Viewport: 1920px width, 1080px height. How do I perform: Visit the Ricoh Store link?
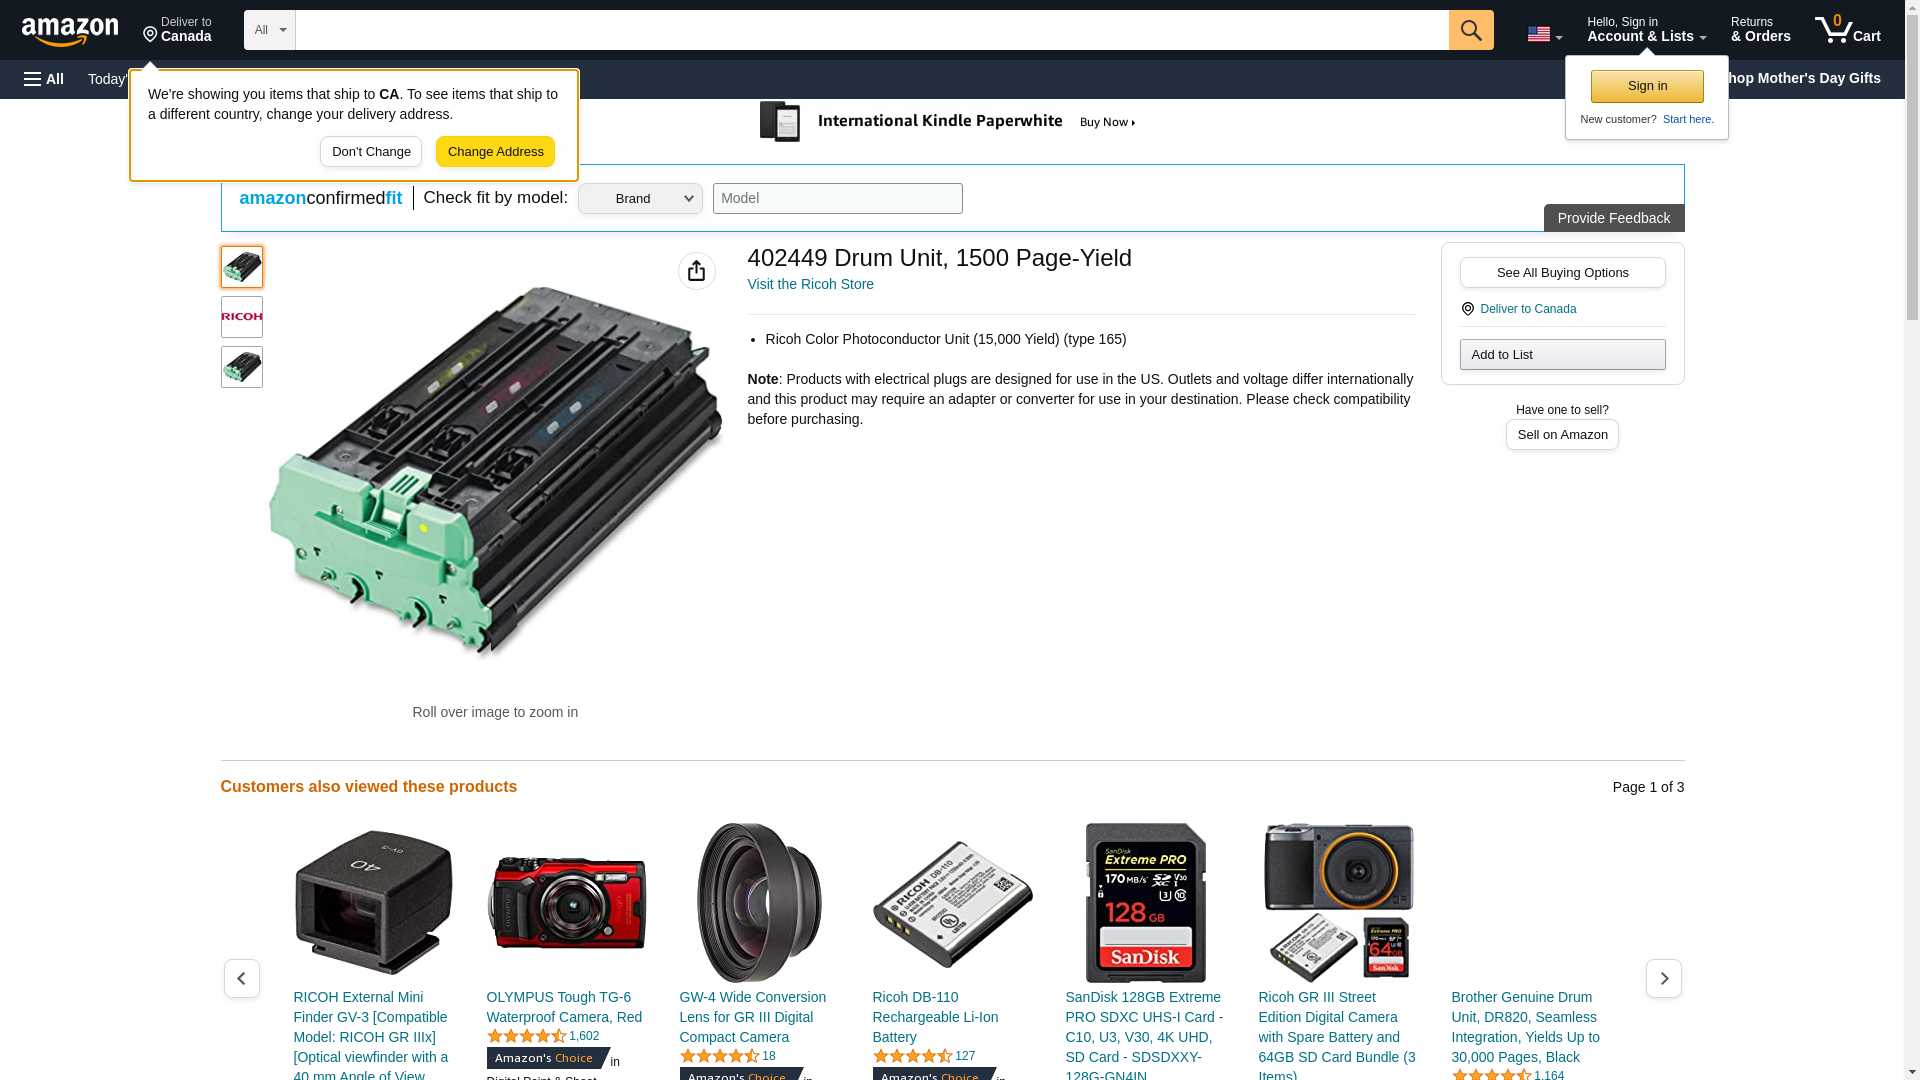810,284
